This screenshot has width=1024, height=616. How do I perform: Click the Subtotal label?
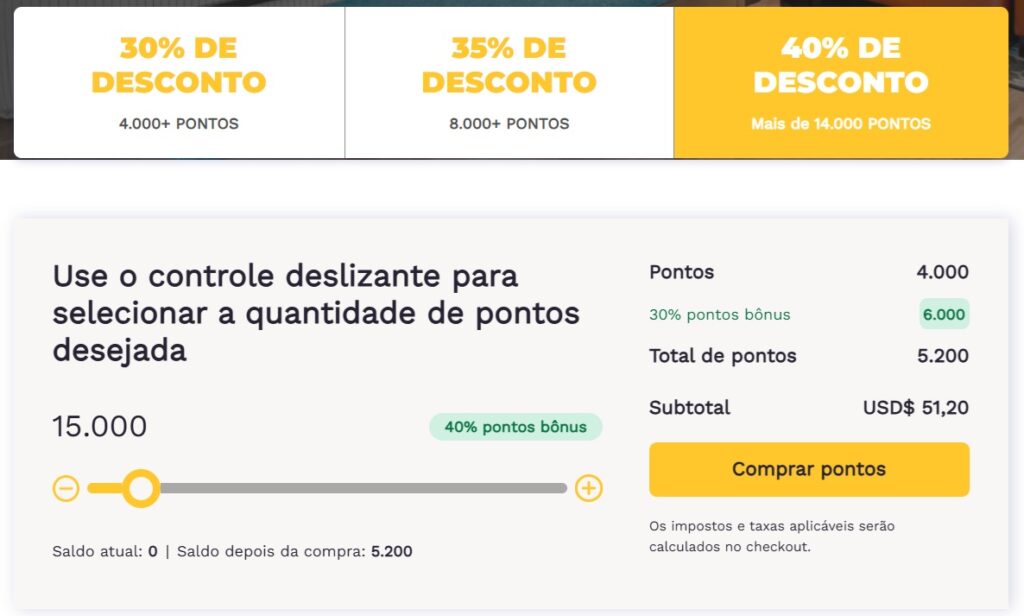coord(690,408)
